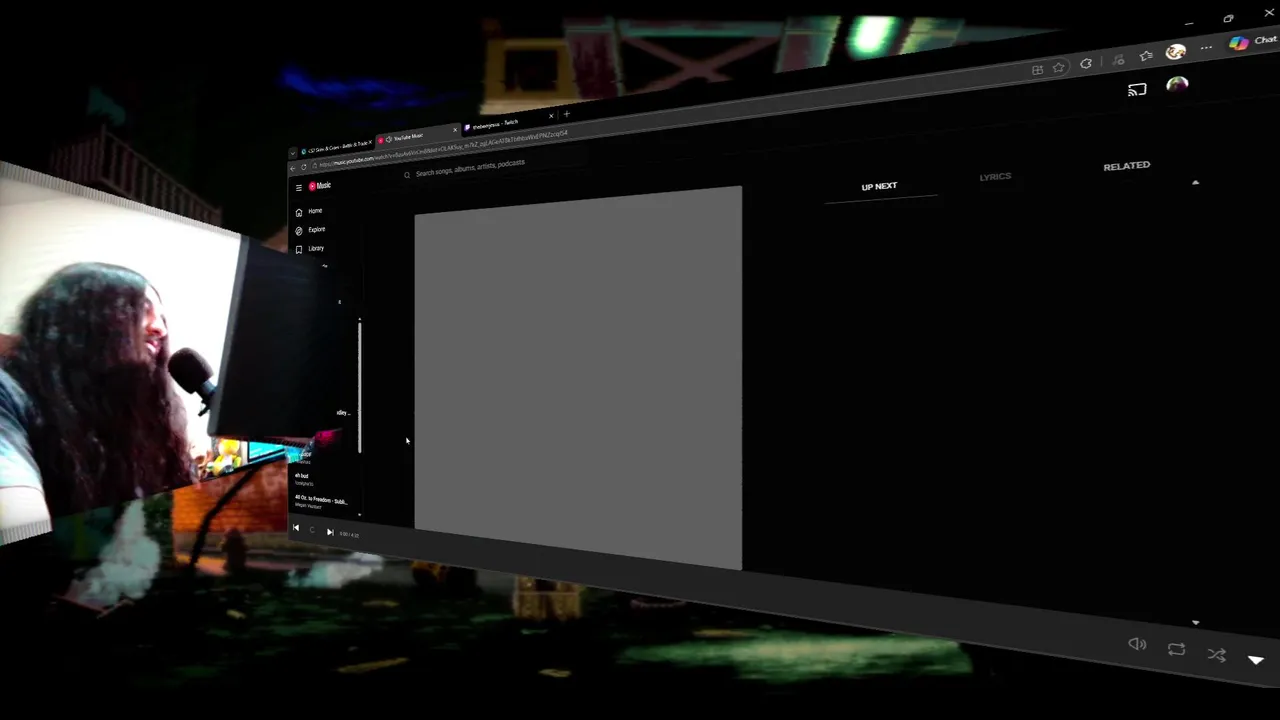Reload the page with refresh icon
Viewport: 1280px width, 720px height.
click(x=304, y=167)
